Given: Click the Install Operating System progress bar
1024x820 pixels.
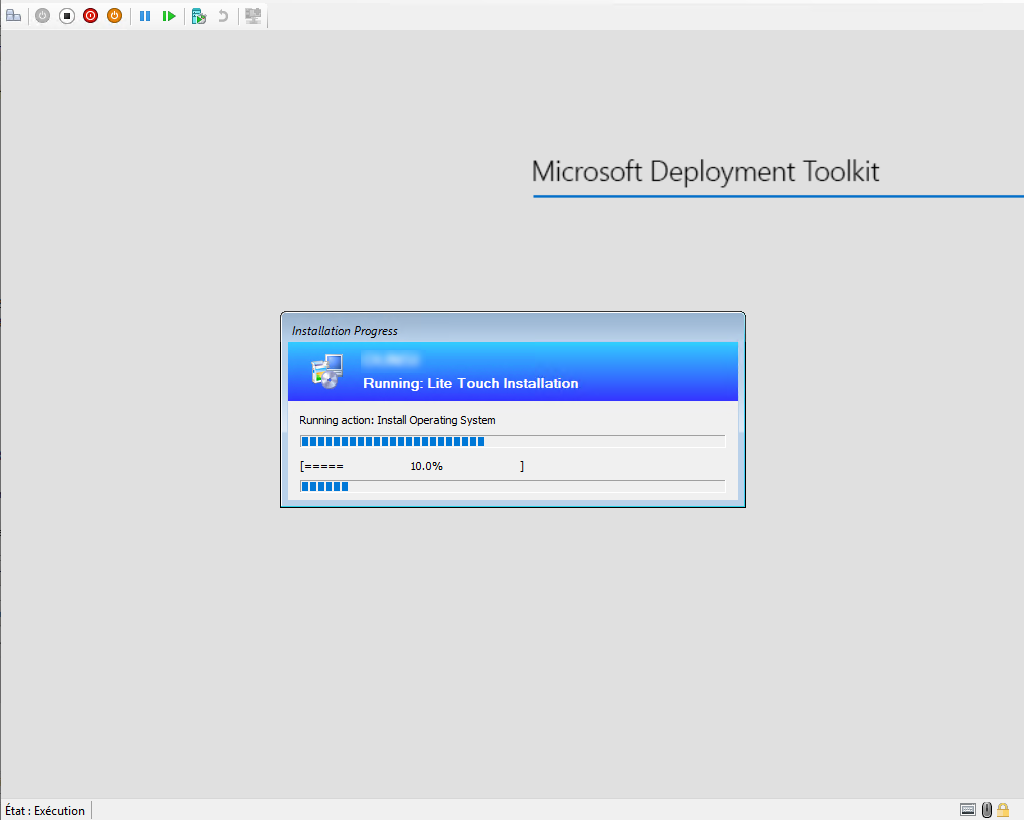Looking at the screenshot, I should (512, 441).
